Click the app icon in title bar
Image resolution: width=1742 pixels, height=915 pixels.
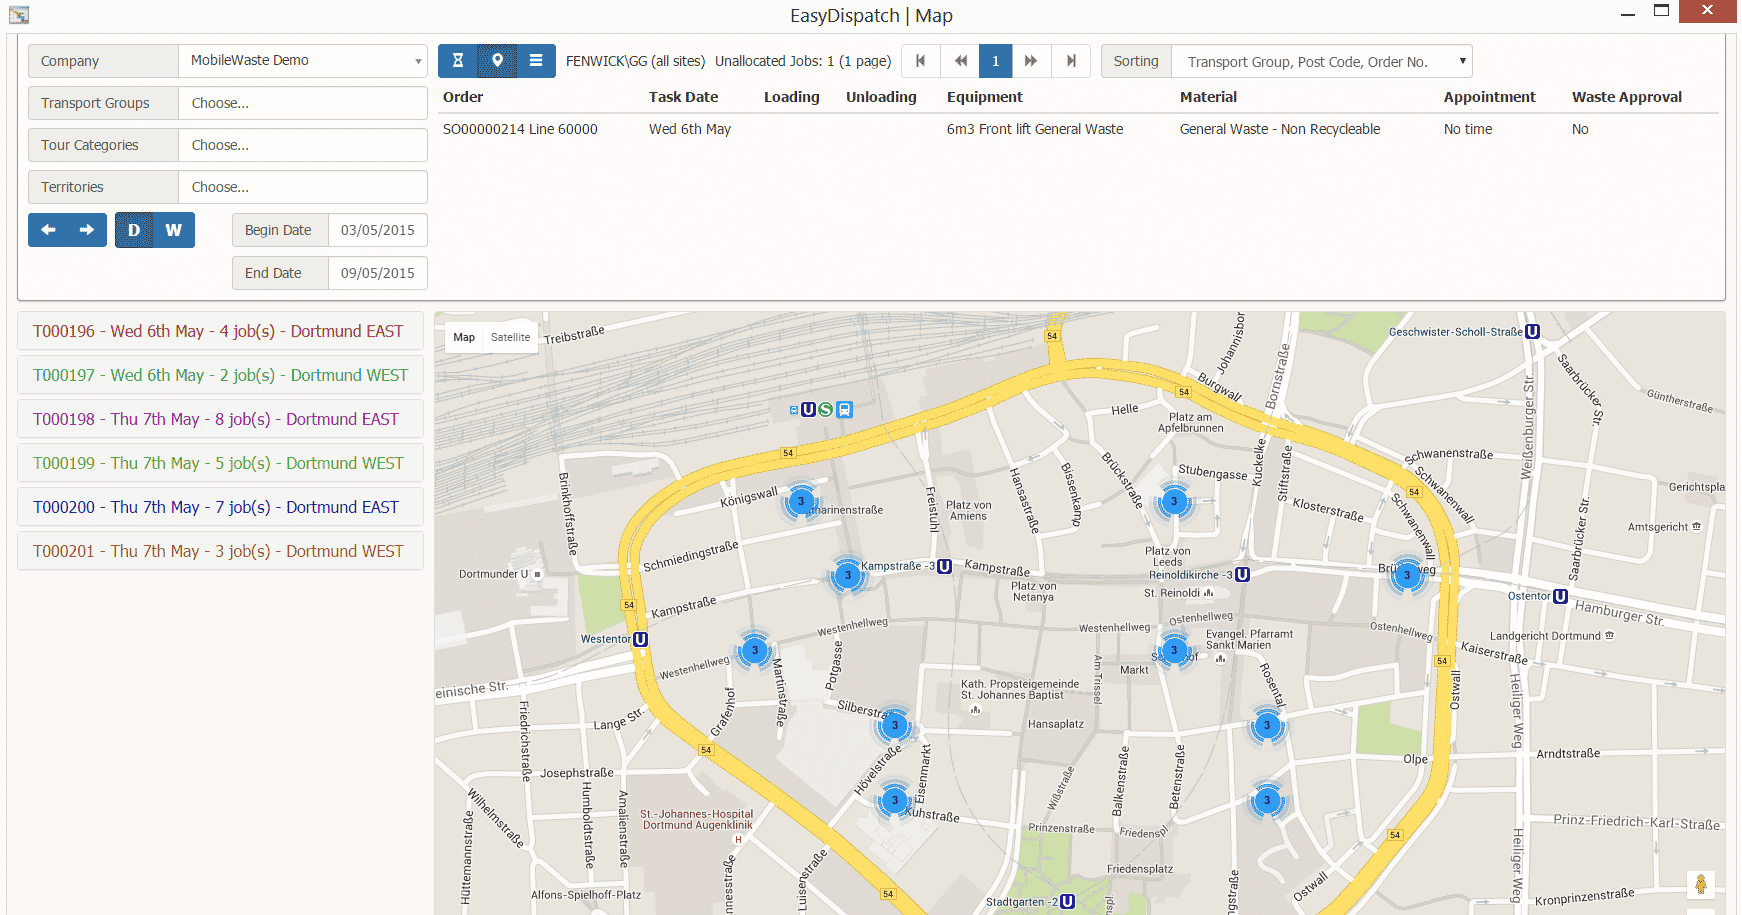(19, 15)
